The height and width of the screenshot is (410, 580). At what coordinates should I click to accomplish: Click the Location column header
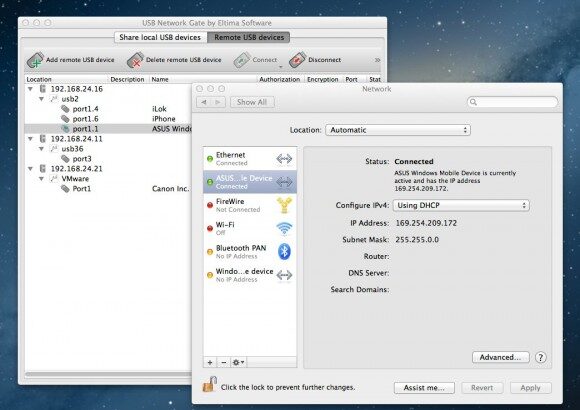(66, 79)
